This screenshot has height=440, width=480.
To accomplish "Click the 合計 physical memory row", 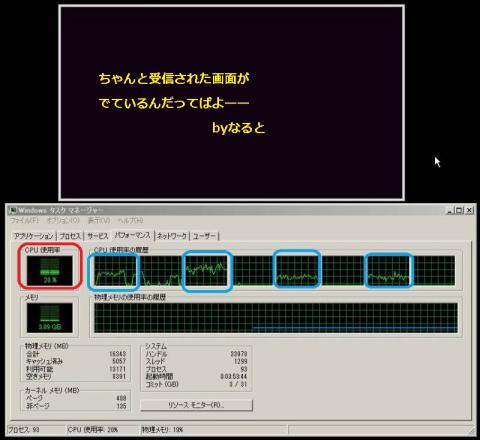I will [x=76, y=354].
